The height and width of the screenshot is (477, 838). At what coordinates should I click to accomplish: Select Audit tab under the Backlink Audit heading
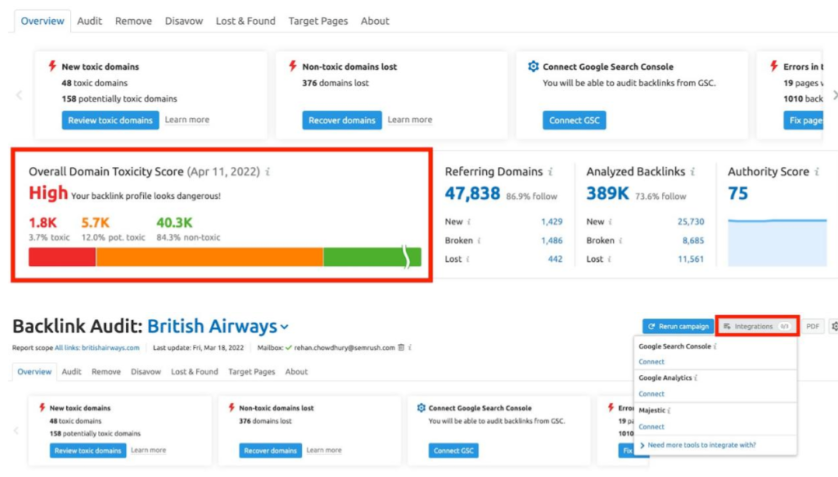coord(71,371)
